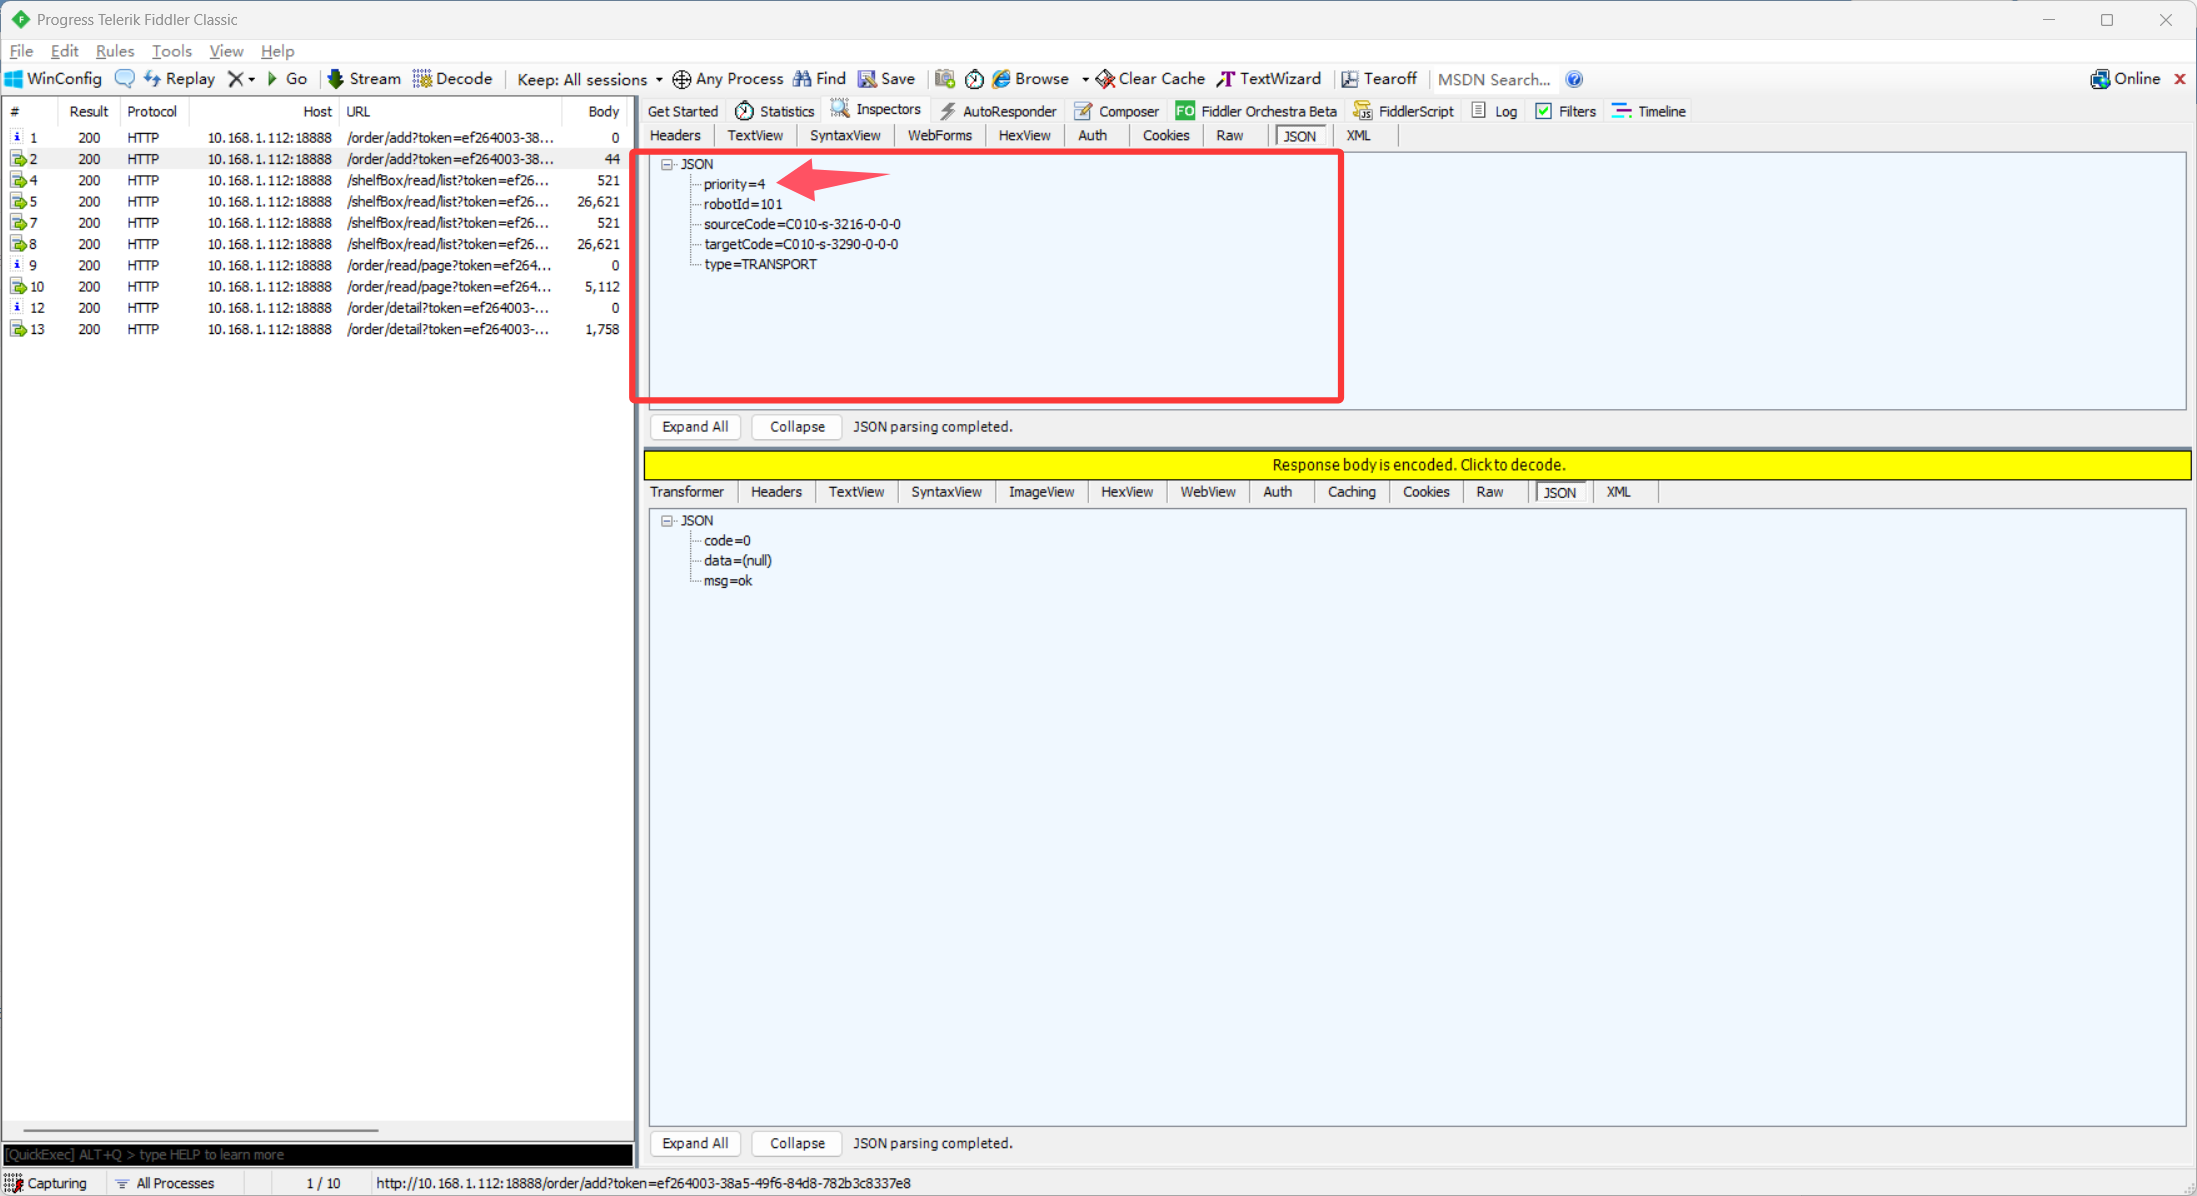Viewport: 2197px width, 1196px height.
Task: Open the Tools menu
Action: tap(171, 51)
